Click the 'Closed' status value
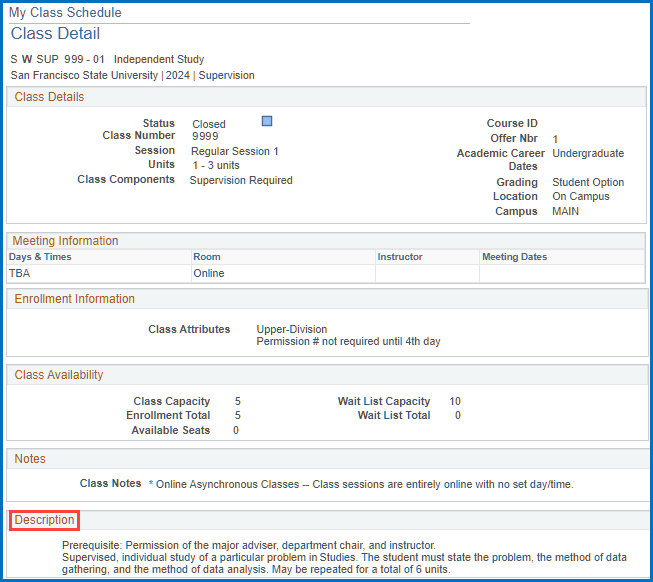Viewport: 653px width, 582px height. pyautogui.click(x=209, y=124)
